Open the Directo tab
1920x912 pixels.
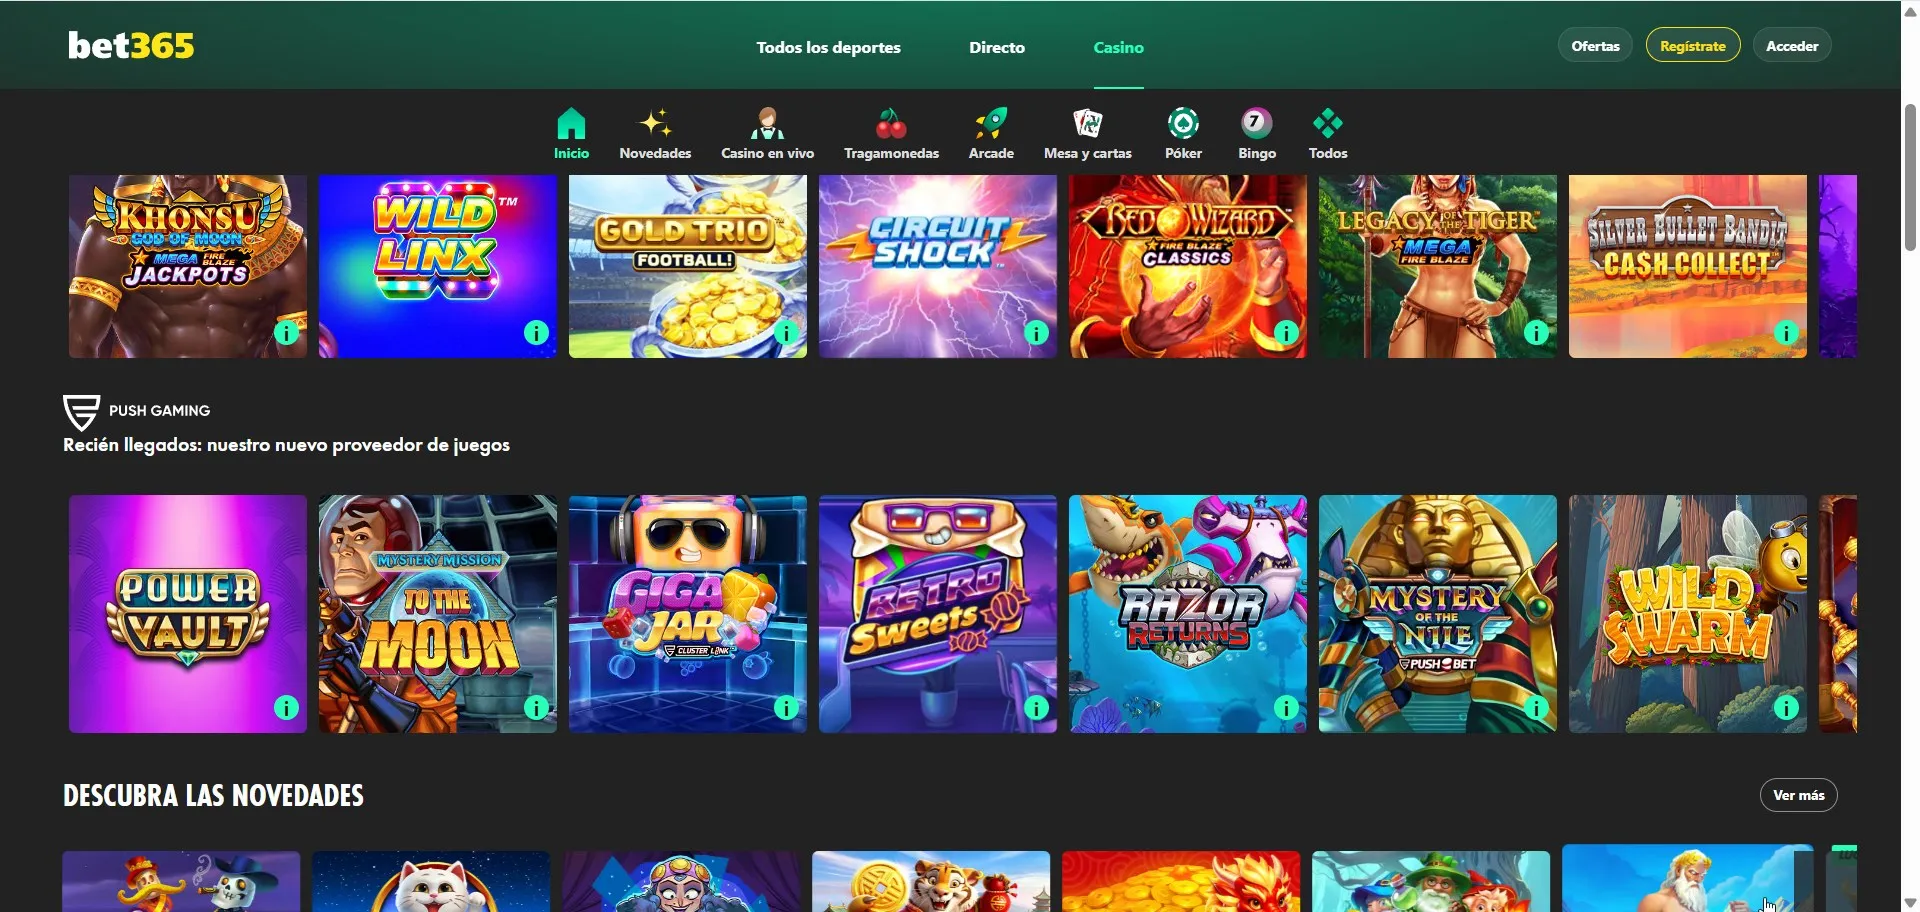click(996, 47)
